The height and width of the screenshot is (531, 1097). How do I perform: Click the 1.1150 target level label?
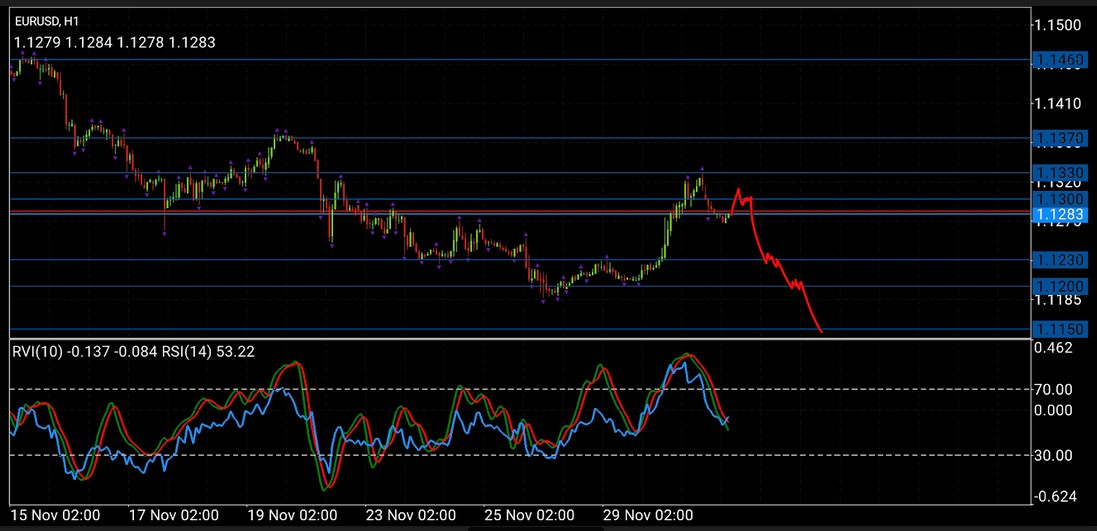pos(1059,329)
